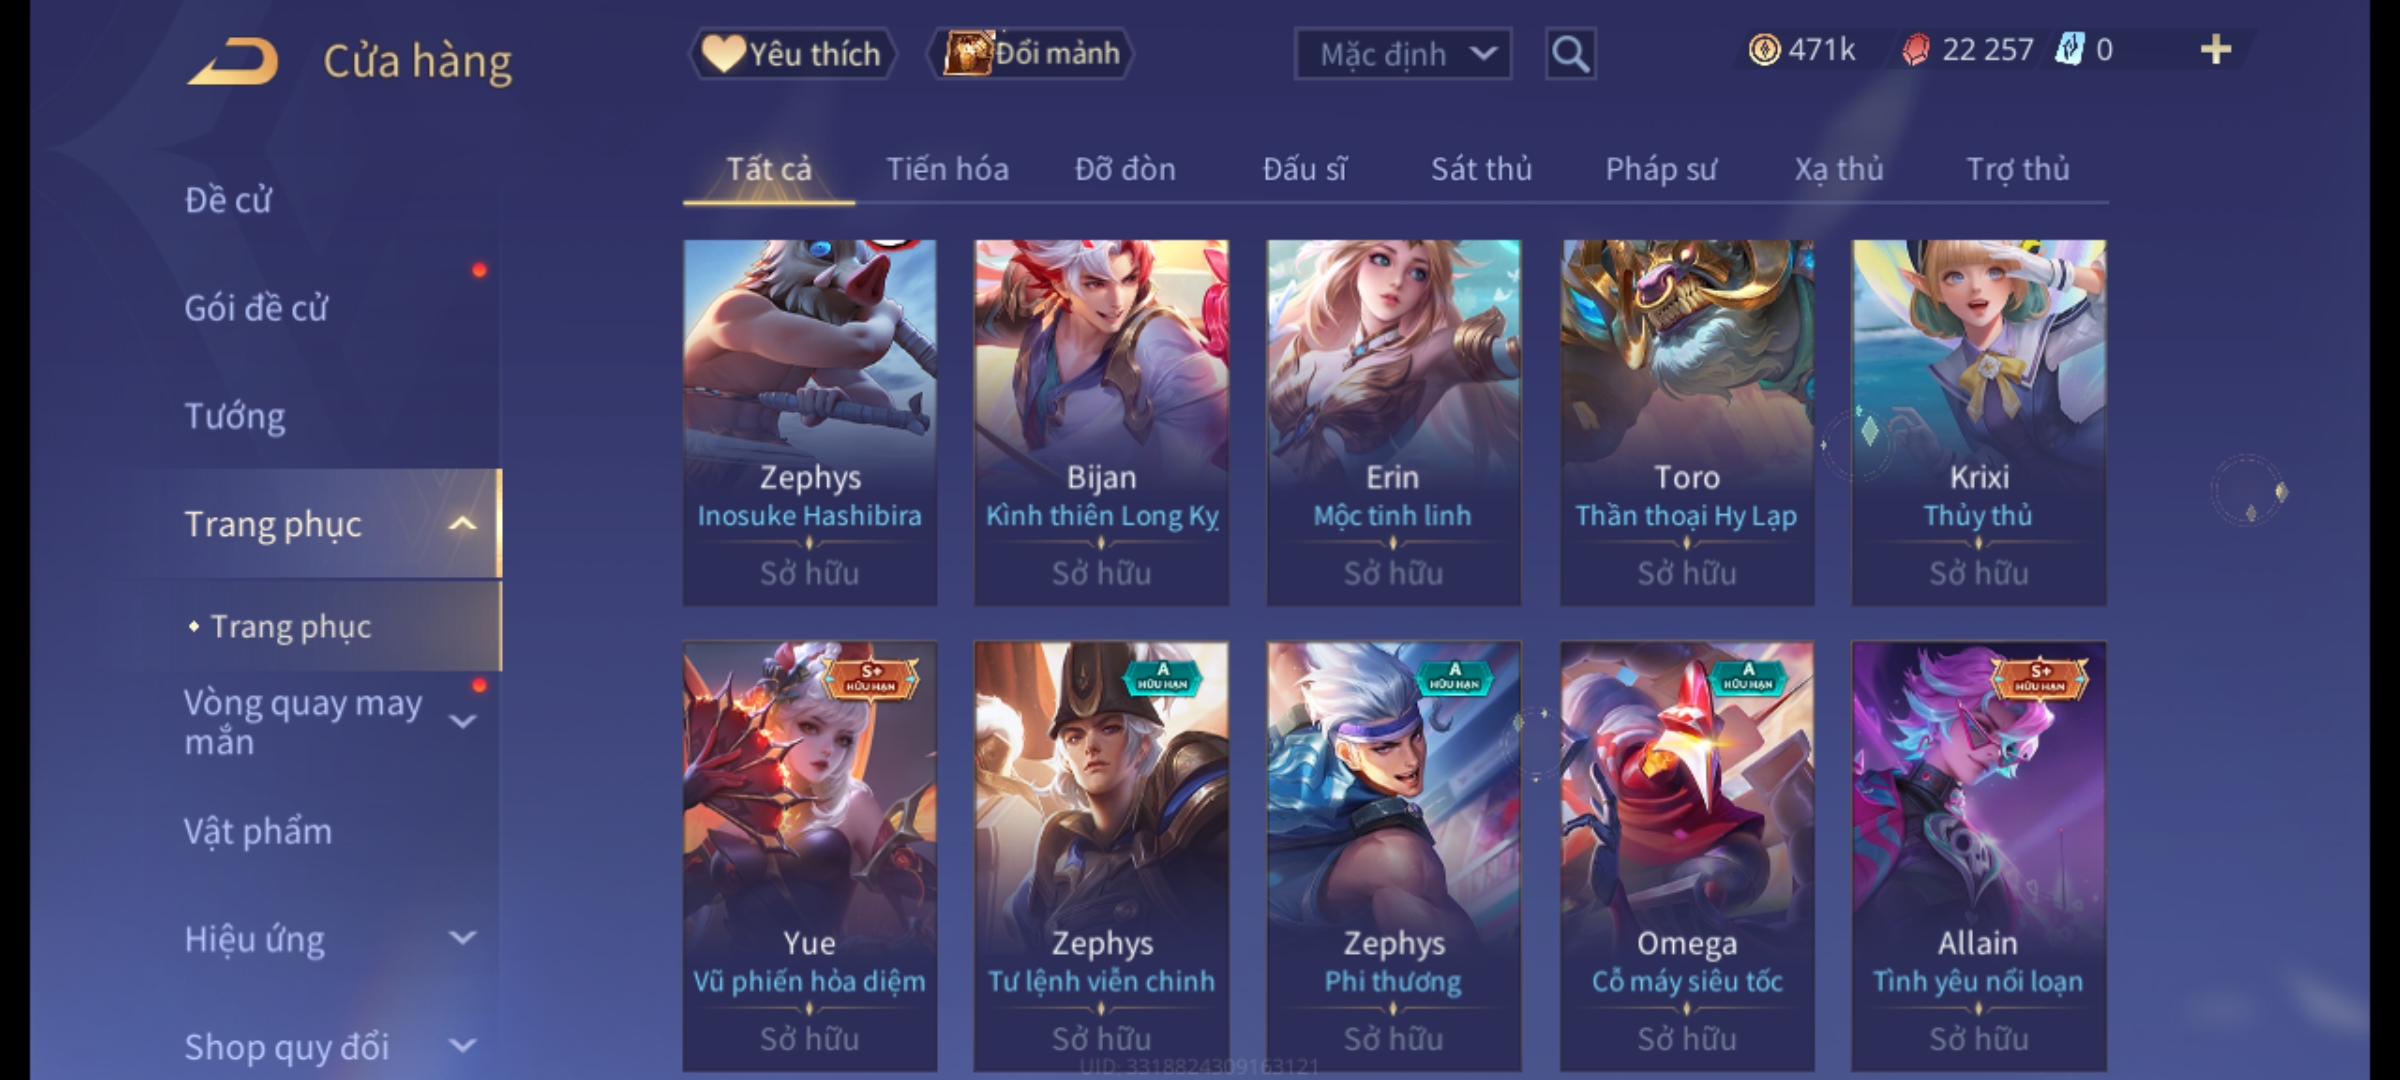Click the back arrow icon beside Cửa hàng
The width and height of the screenshot is (2400, 1080).
pyautogui.click(x=233, y=61)
